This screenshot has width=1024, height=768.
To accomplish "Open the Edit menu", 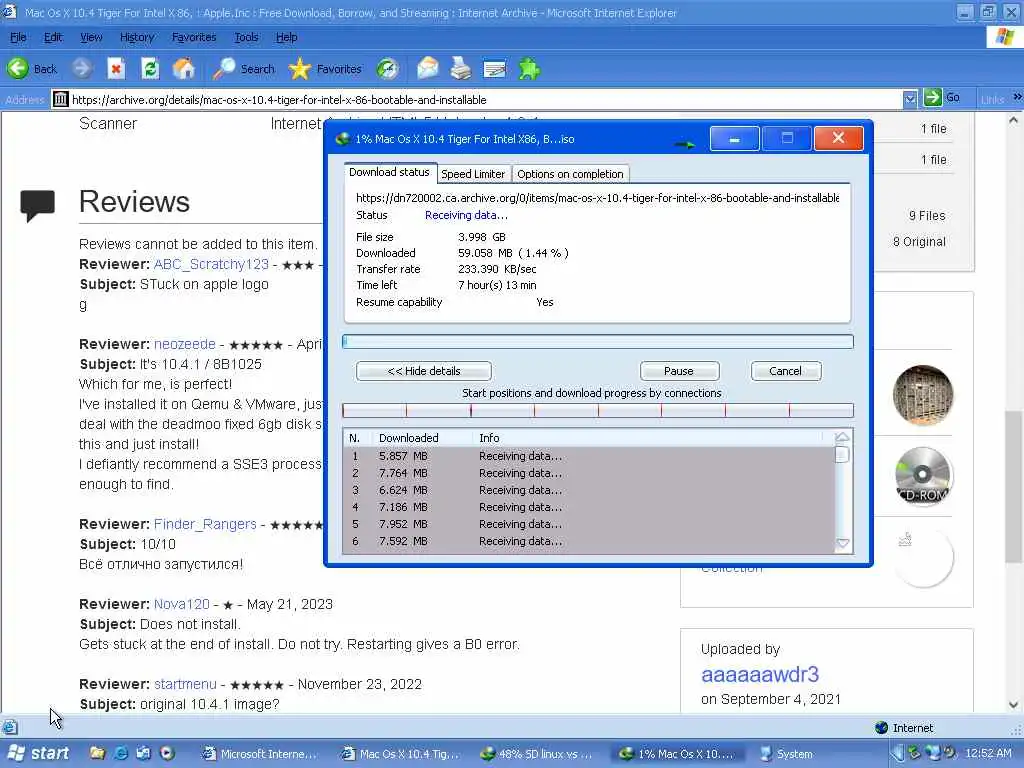I will coord(53,37).
